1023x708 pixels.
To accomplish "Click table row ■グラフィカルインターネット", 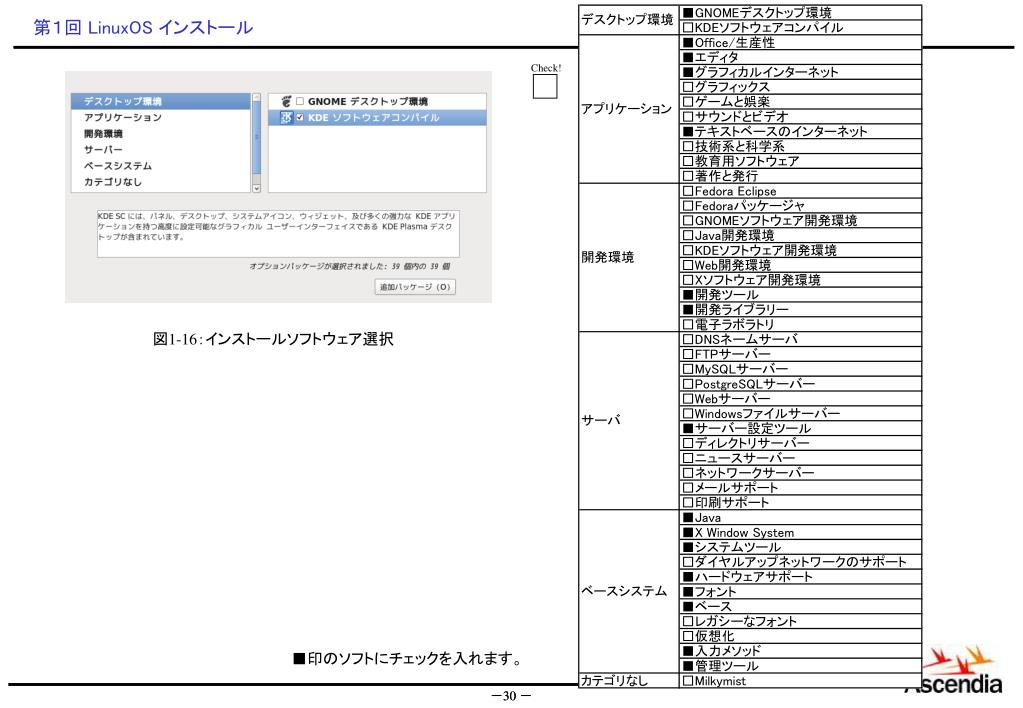I will [x=801, y=72].
